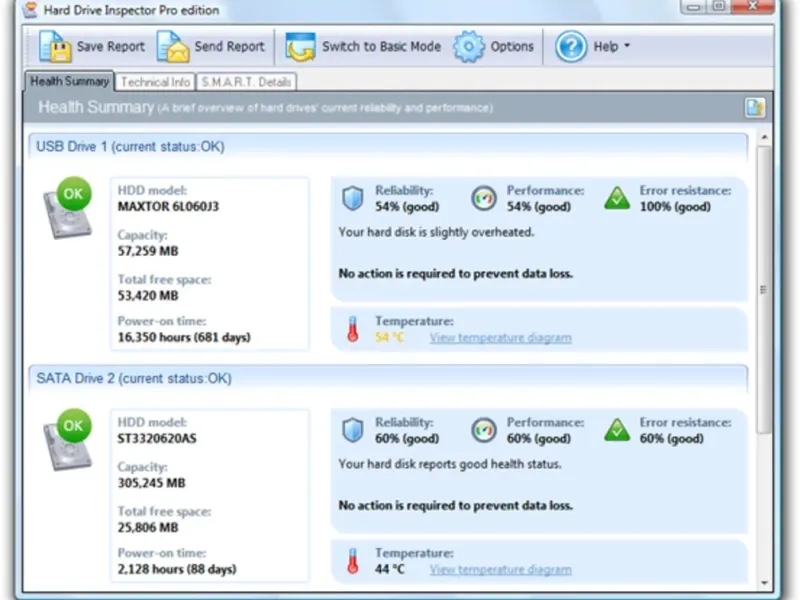
Task: Click the Reliability shield icon for USB Drive 1
Action: pyautogui.click(x=353, y=198)
